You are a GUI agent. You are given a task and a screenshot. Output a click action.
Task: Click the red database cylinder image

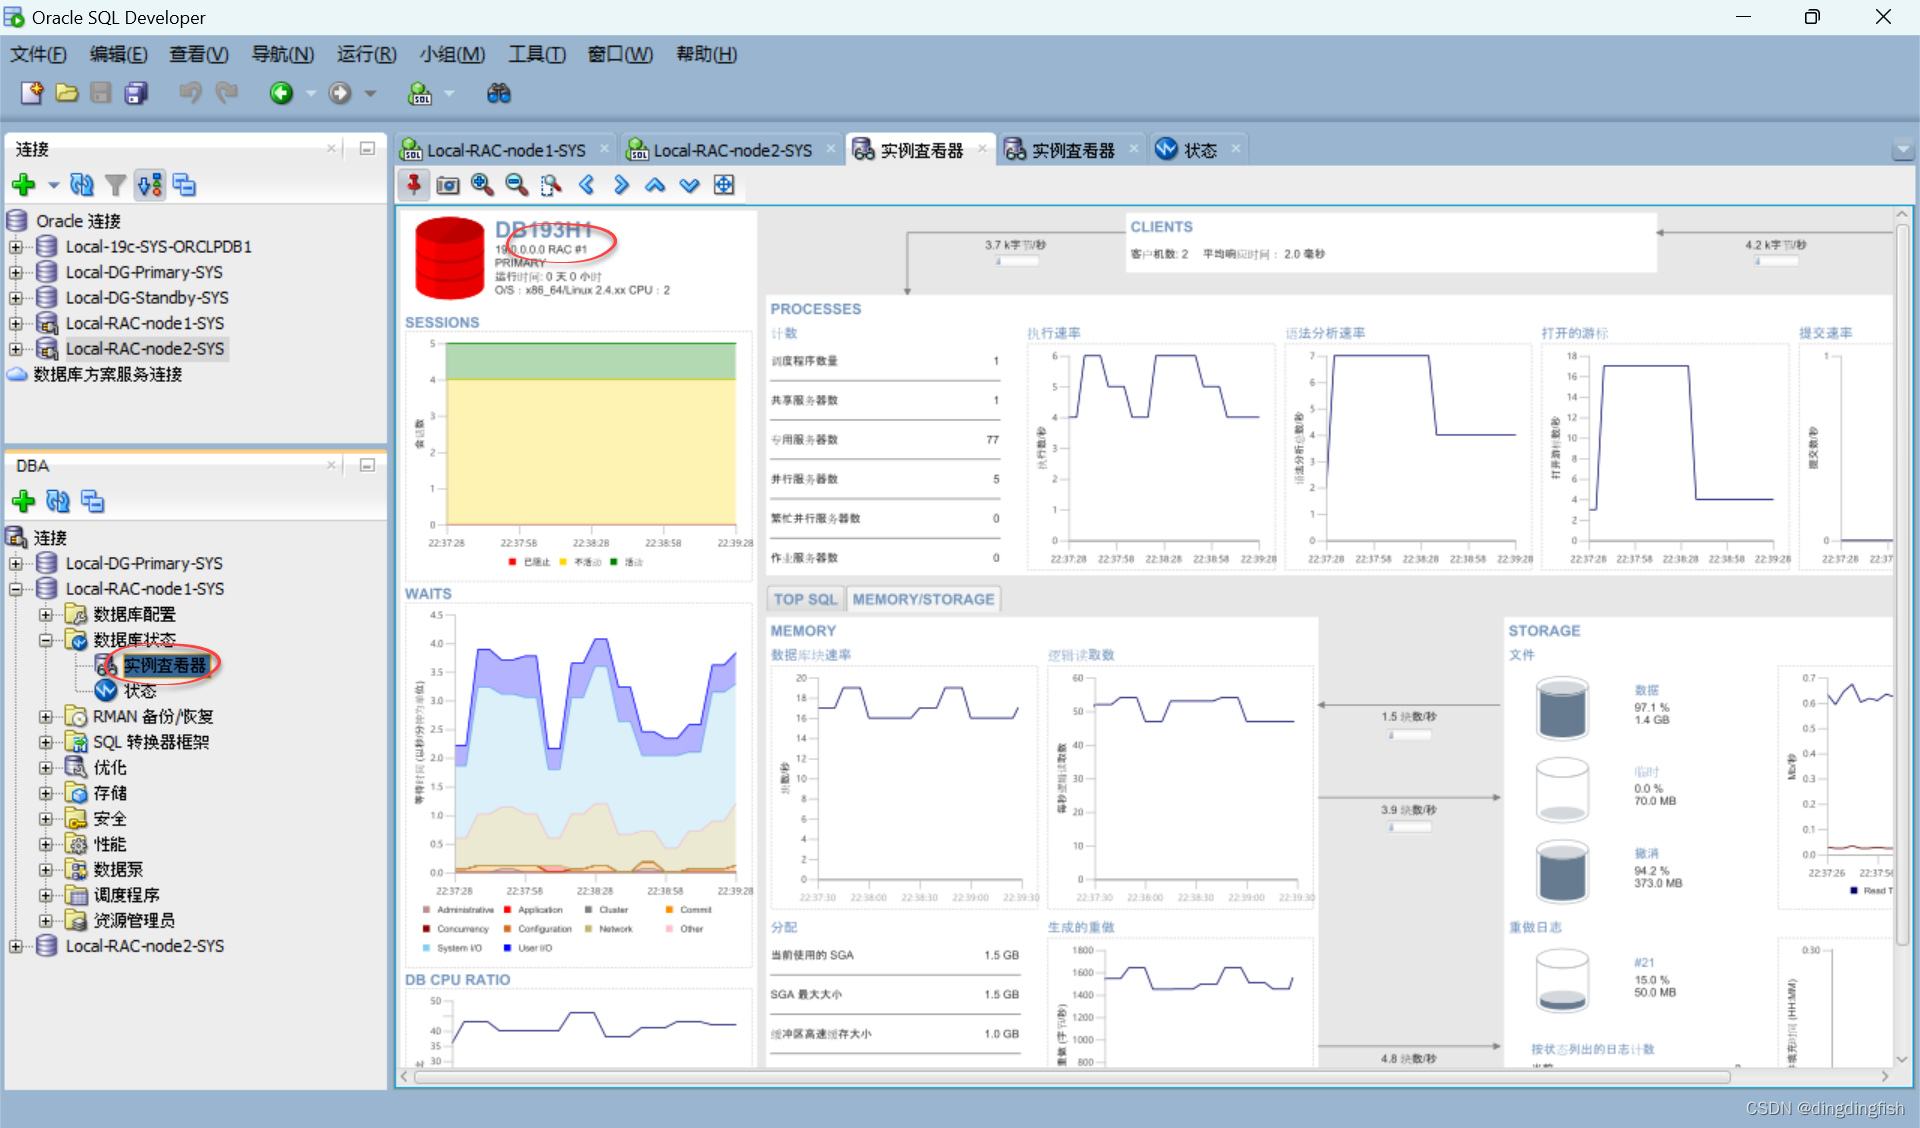click(x=450, y=258)
